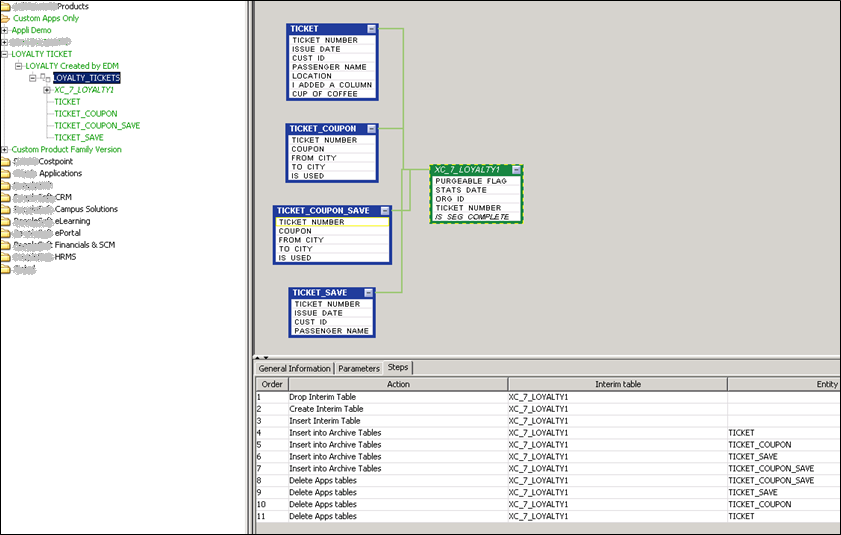Select TICKET_COUPON_SAVE in the tree
Image resolution: width=841 pixels, height=535 pixels.
(x=96, y=126)
